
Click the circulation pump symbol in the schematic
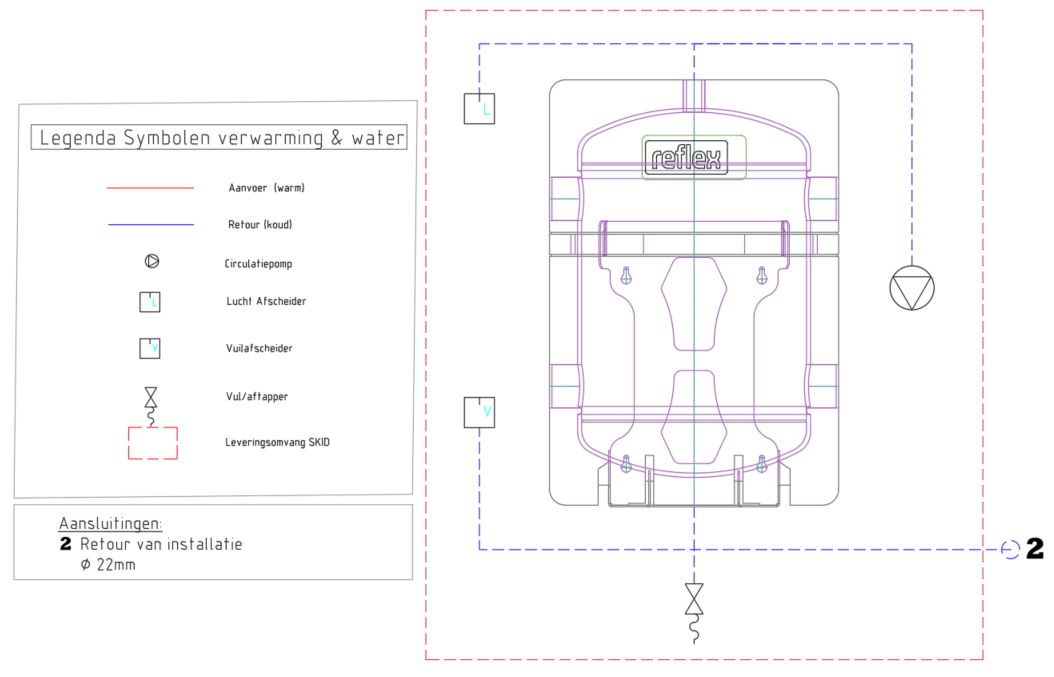click(x=911, y=288)
